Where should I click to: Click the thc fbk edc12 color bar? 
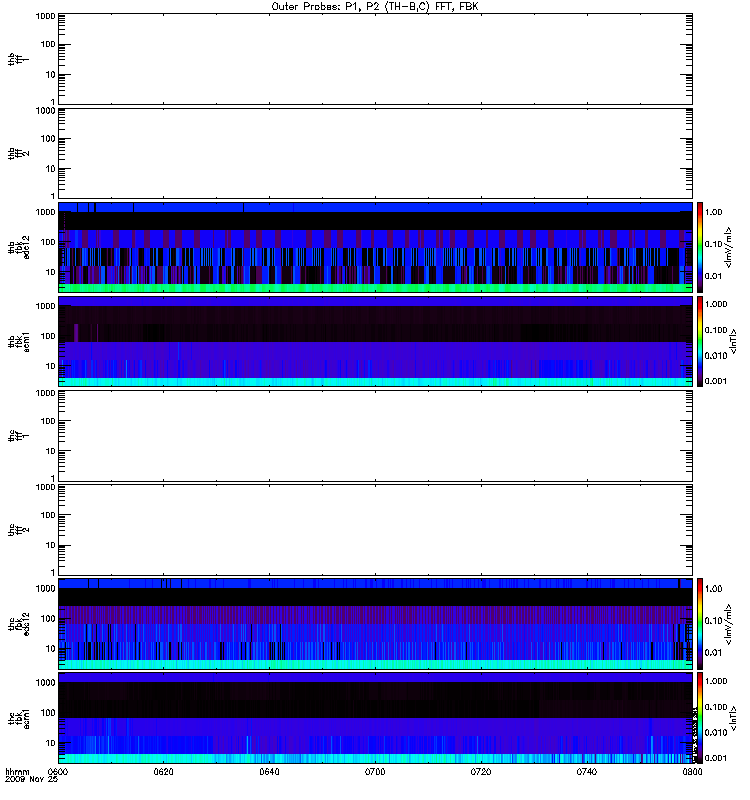700,624
